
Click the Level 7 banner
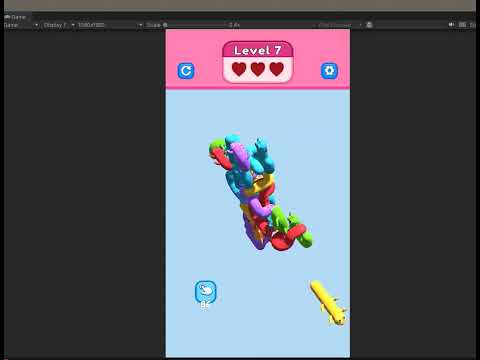tap(257, 50)
